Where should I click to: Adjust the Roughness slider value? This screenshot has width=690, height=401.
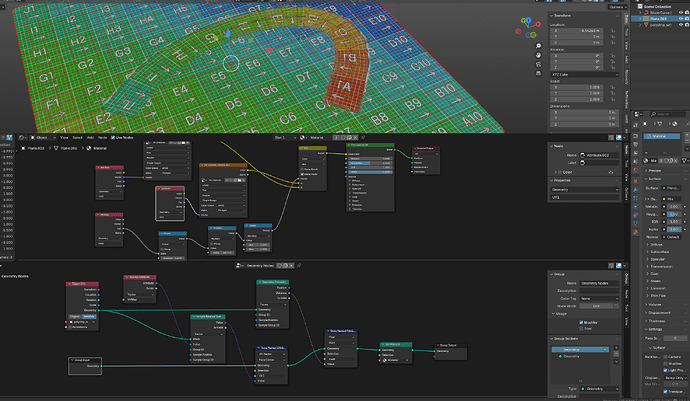tap(673, 214)
